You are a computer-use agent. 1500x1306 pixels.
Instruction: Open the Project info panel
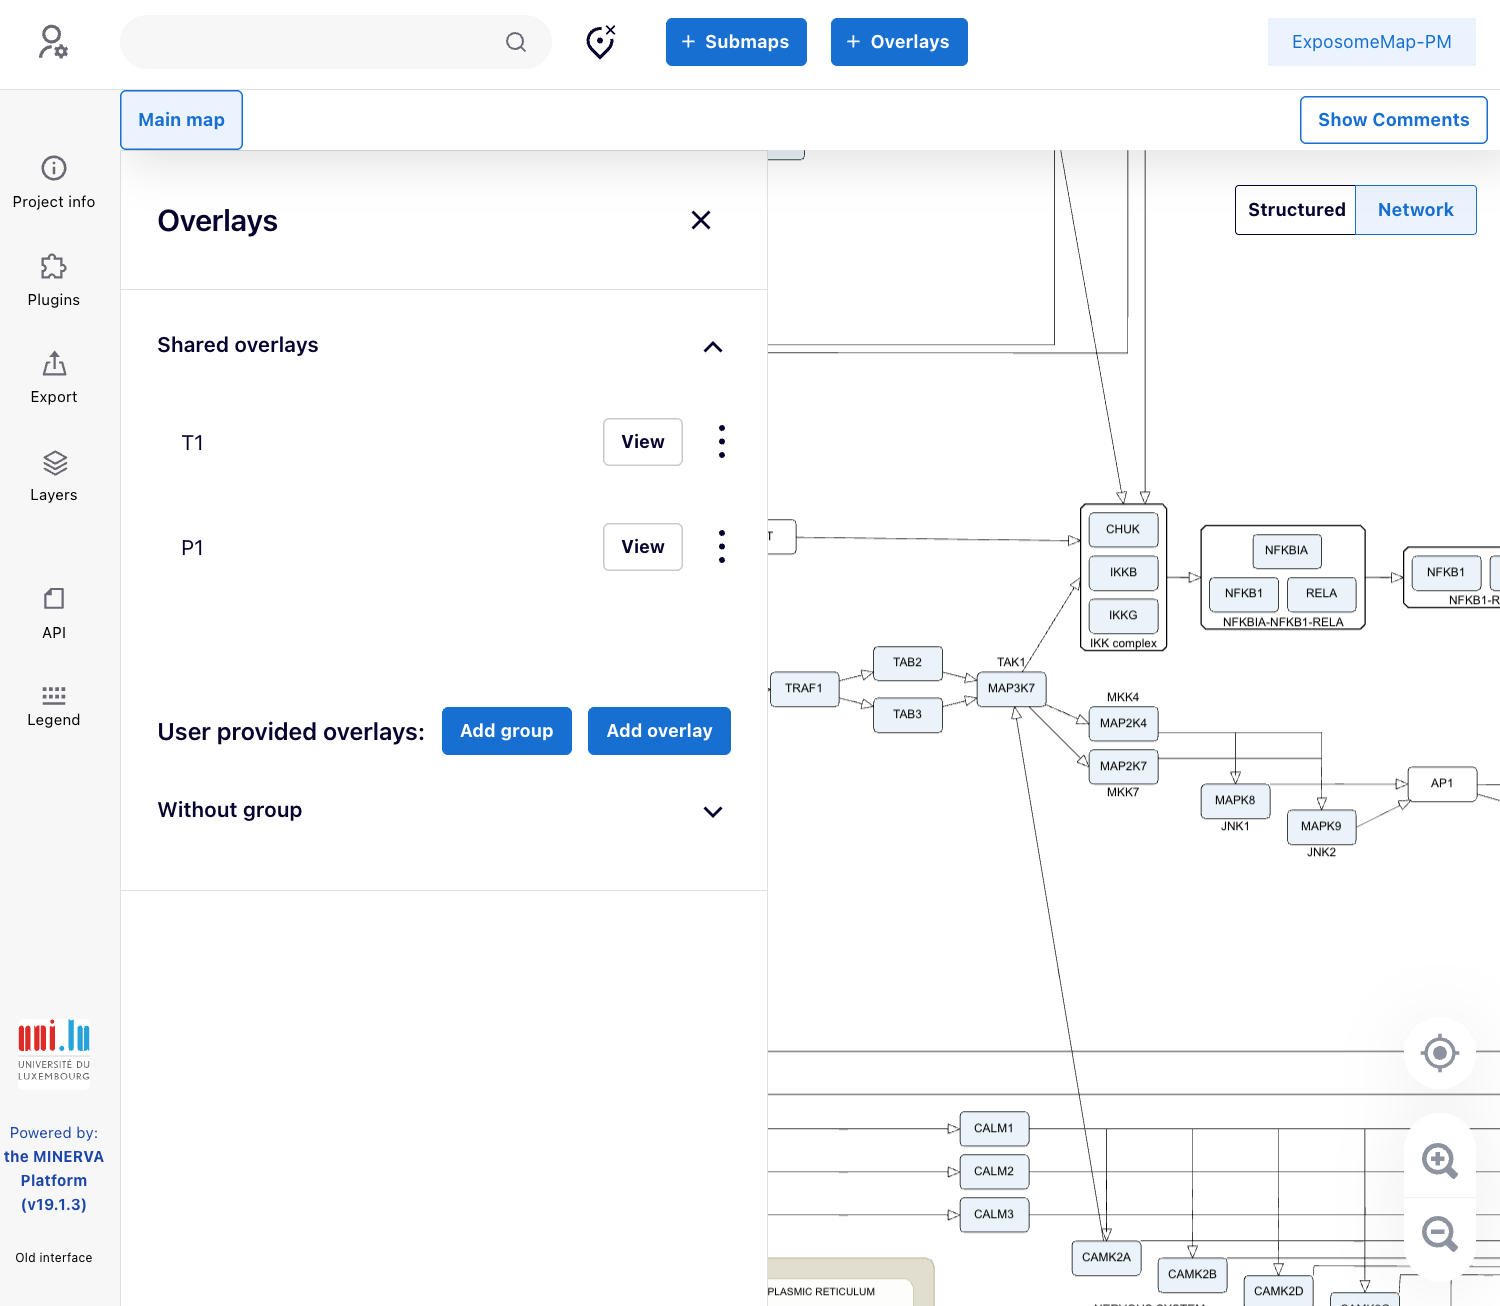tap(54, 182)
